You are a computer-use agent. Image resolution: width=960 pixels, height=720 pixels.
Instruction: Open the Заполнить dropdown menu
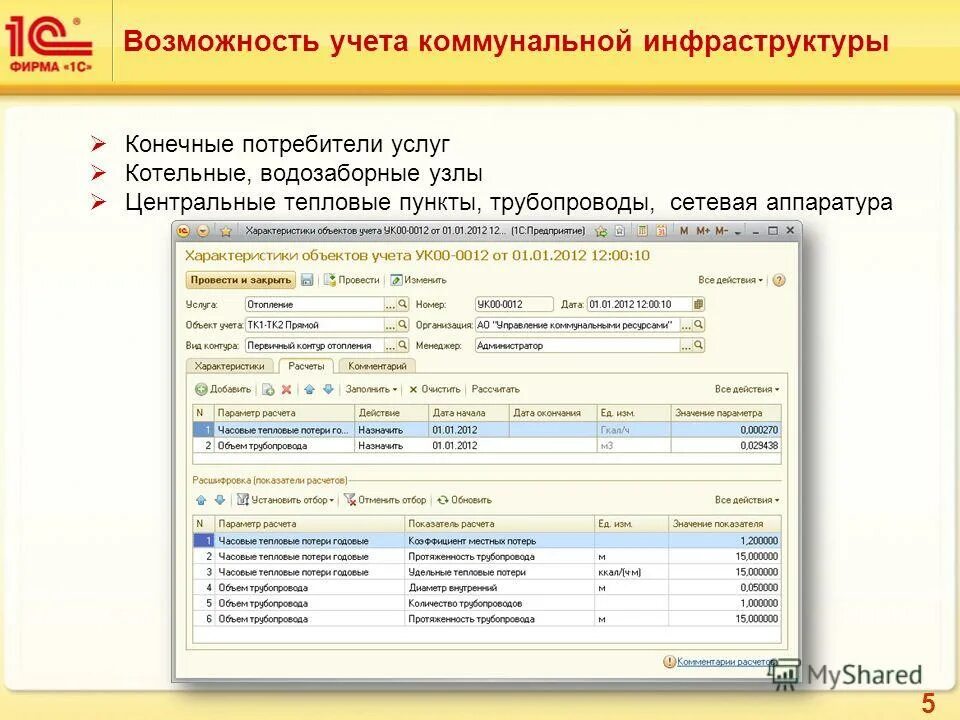[368, 390]
